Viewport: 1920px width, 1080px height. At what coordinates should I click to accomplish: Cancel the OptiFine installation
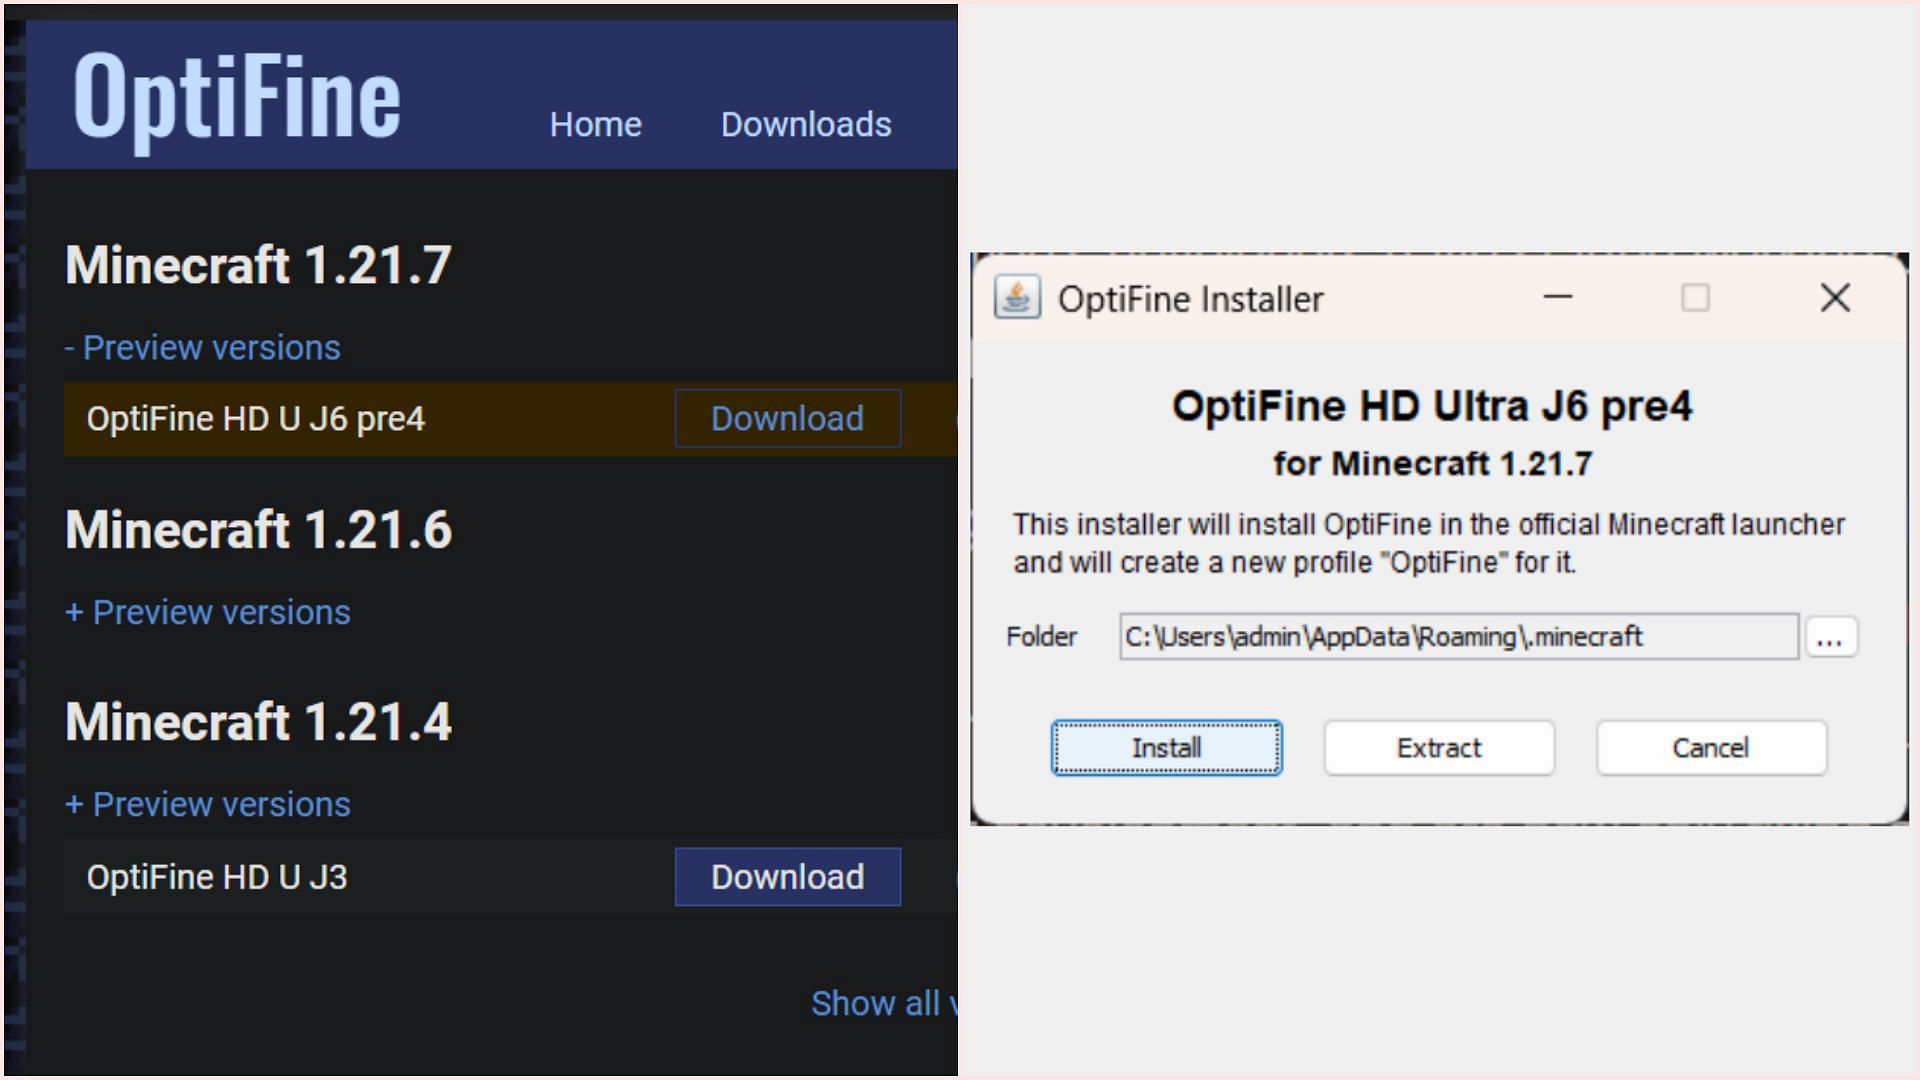coord(1710,748)
